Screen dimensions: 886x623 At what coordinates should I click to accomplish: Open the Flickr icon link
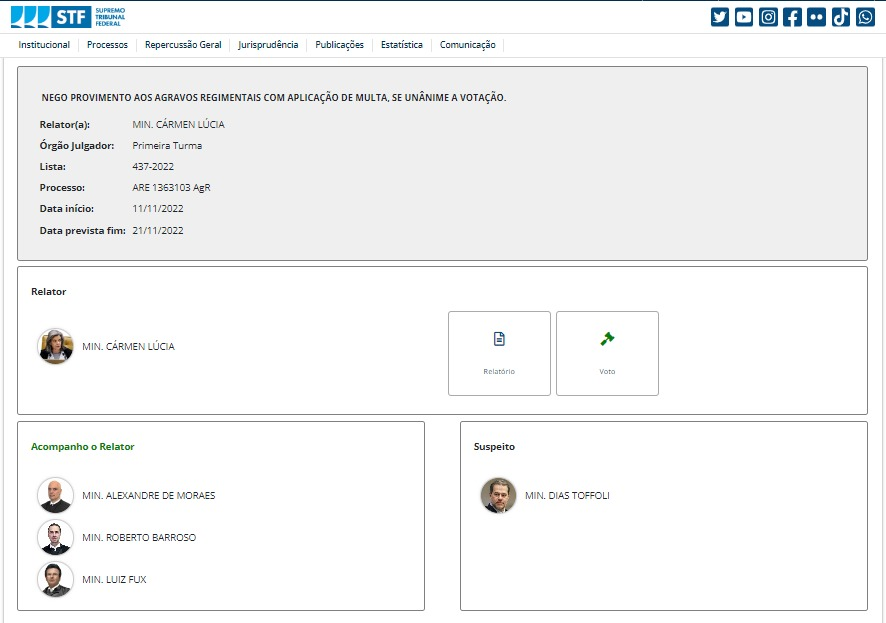click(x=817, y=17)
